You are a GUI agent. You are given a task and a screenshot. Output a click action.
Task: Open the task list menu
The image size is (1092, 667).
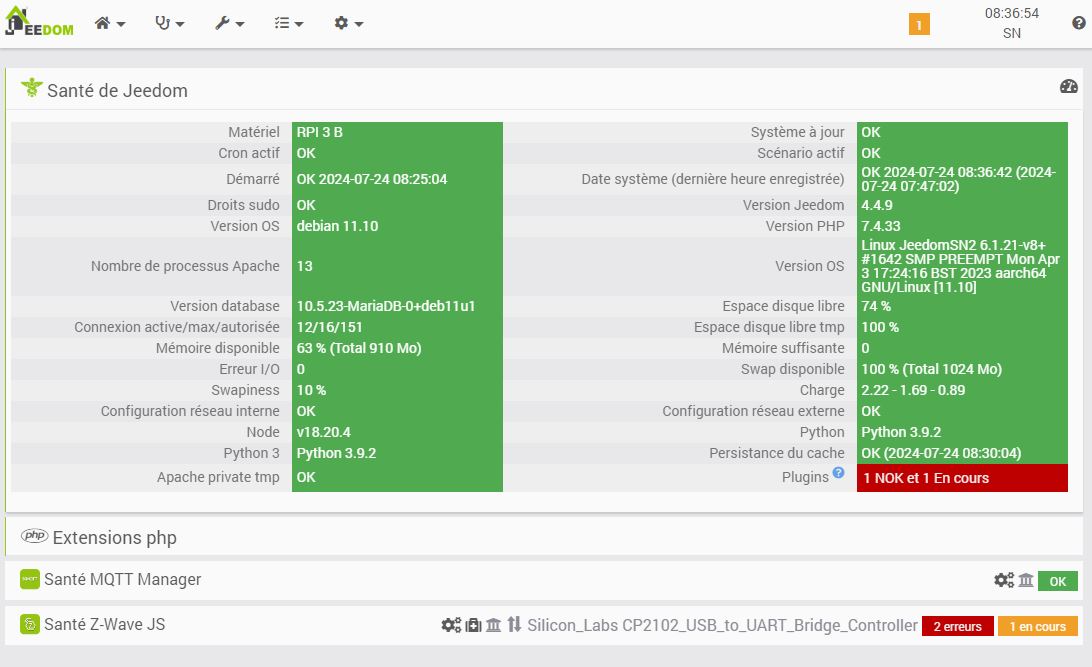coord(288,23)
